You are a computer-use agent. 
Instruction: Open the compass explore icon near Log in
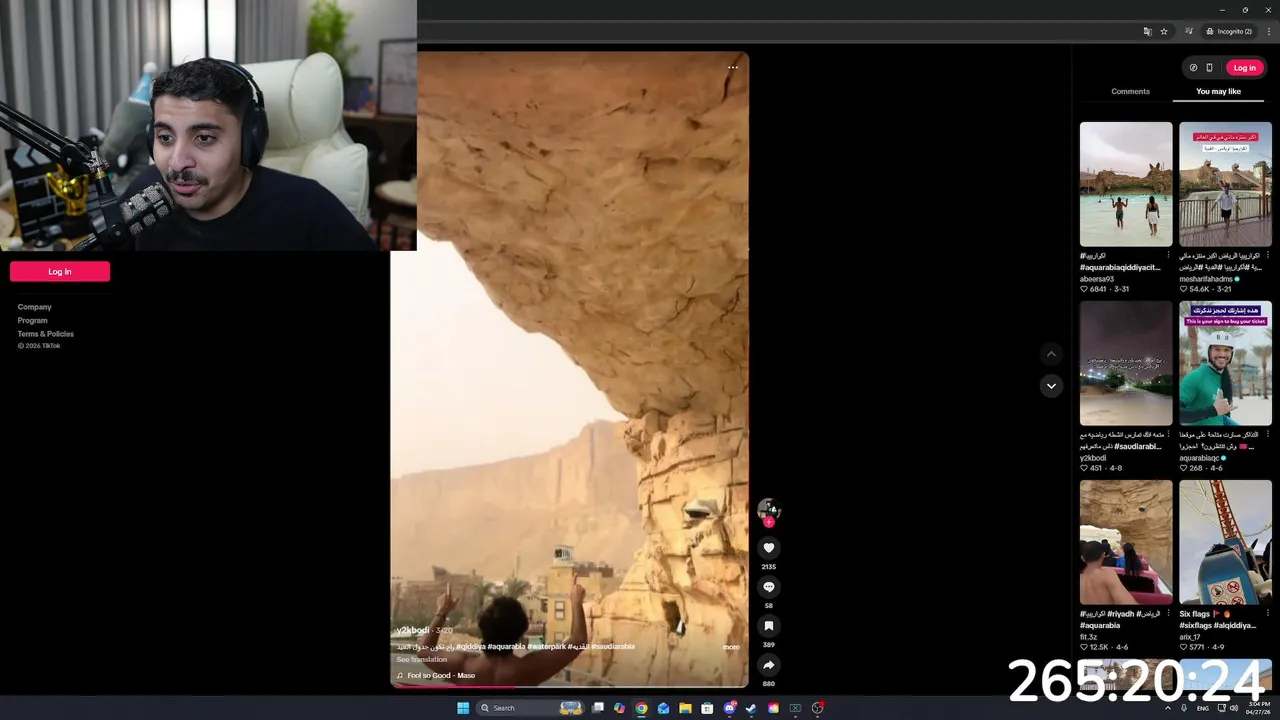tap(1193, 68)
